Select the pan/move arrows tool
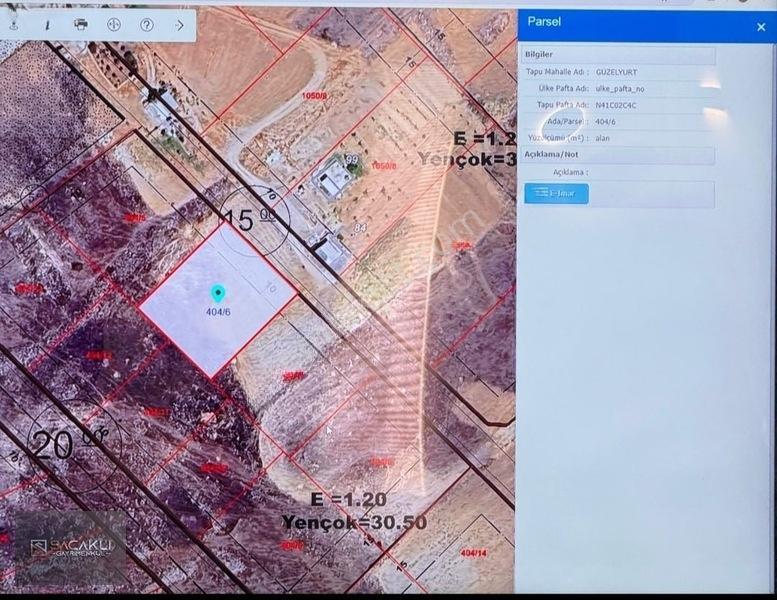 click(x=114, y=24)
